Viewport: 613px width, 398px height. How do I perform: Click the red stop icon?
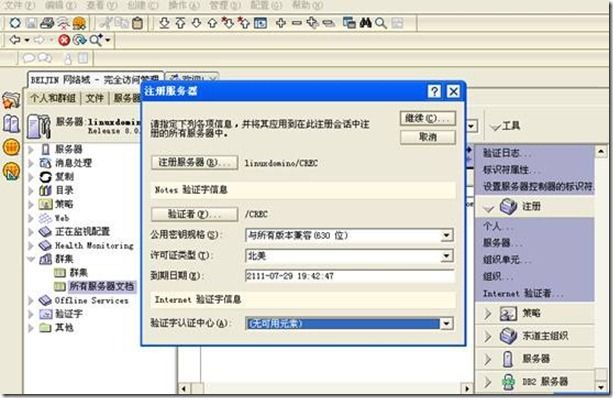pos(64,40)
